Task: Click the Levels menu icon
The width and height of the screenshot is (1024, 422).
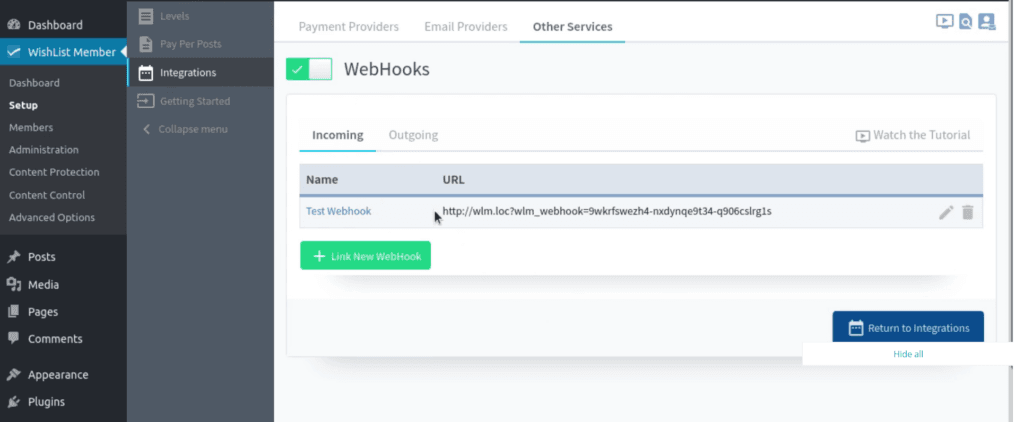Action: [146, 16]
